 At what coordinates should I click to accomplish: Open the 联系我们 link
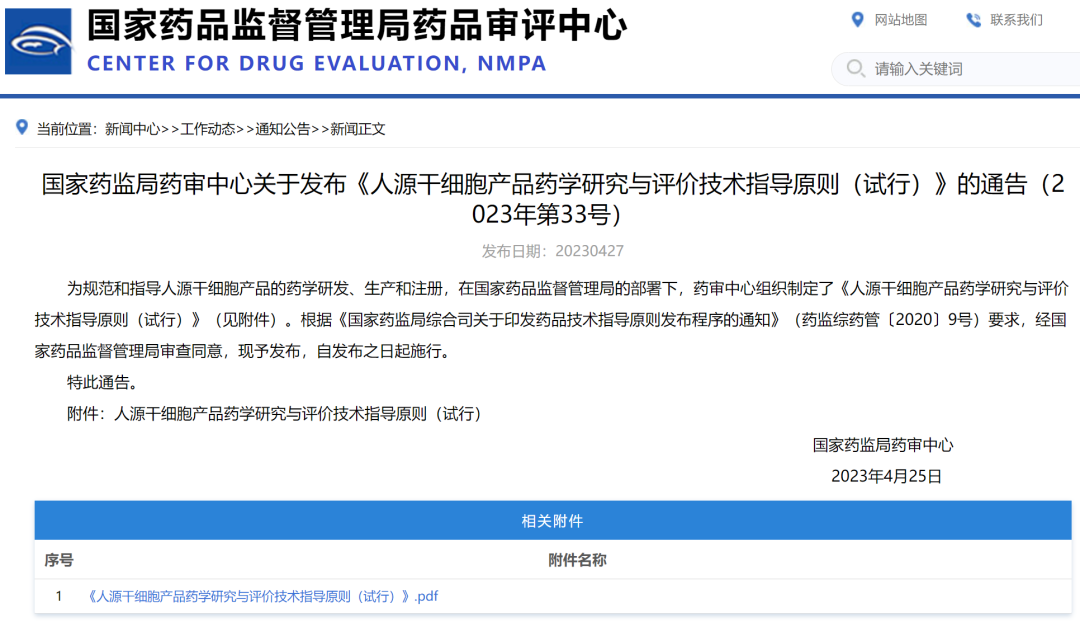[x=1016, y=20]
